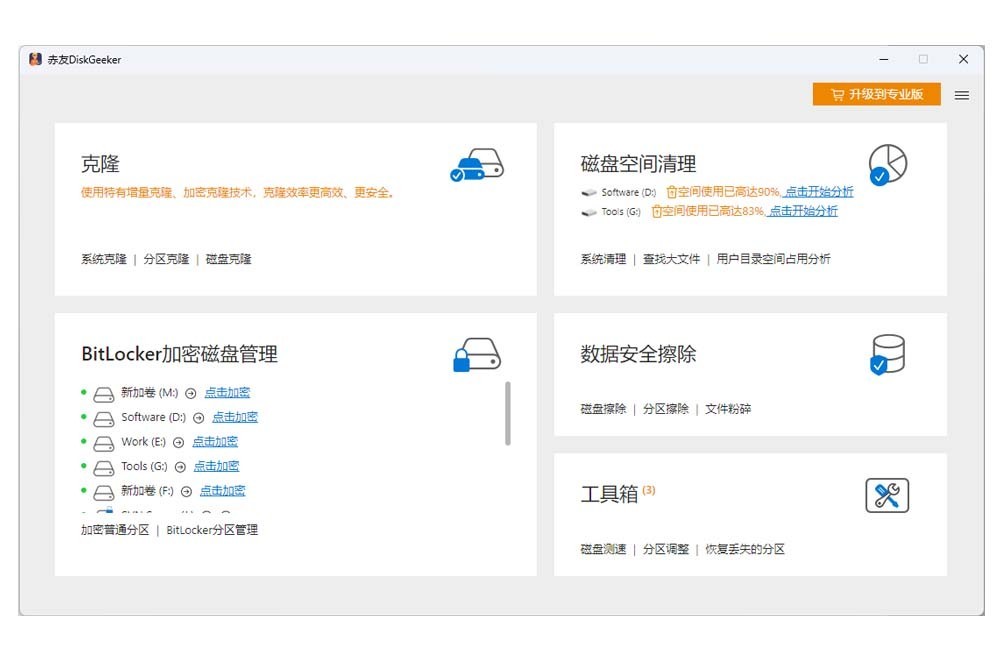Click the BitLocker locked disk icon
The image size is (1000, 666).
(476, 355)
